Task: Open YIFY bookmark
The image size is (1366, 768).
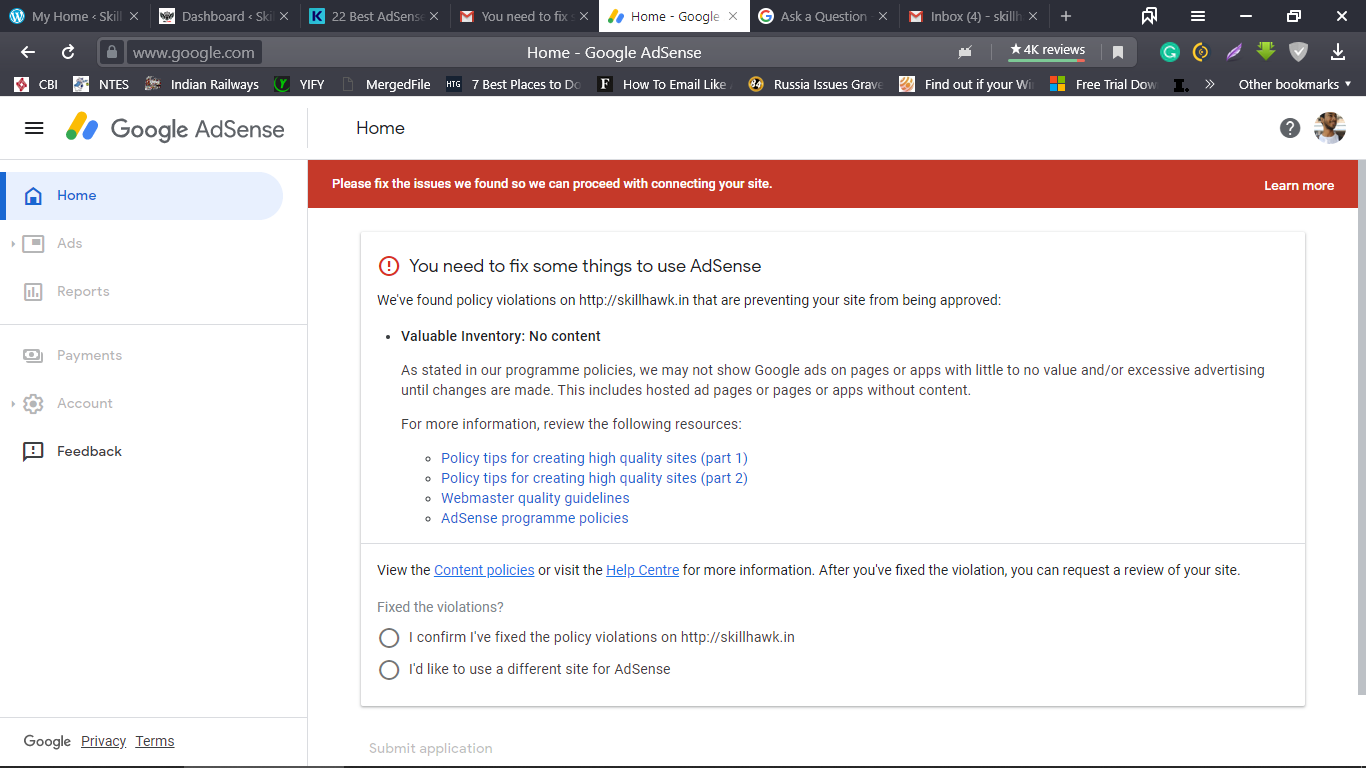Action: pos(300,84)
